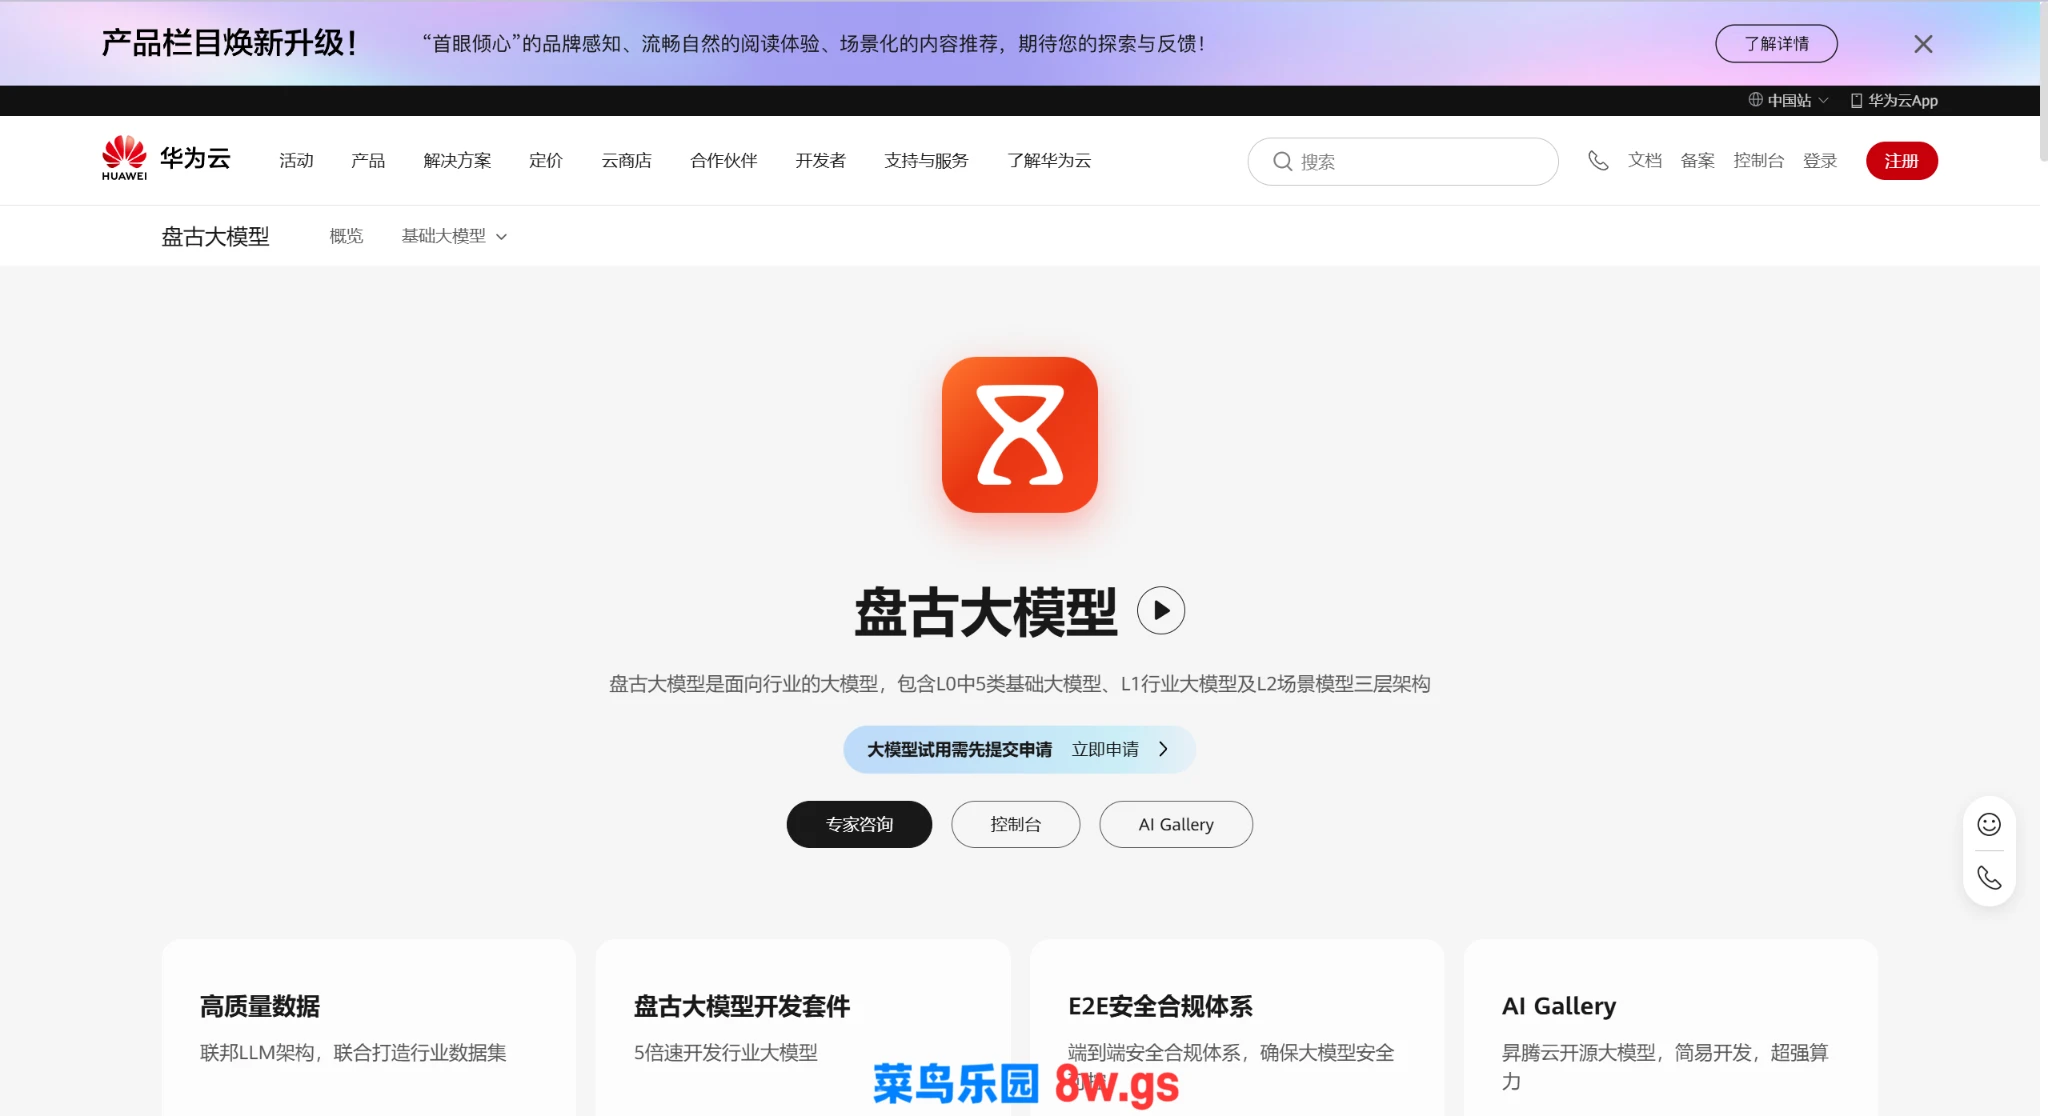The width and height of the screenshot is (2048, 1116).
Task: Open the 华为云App mobile link
Action: tap(1894, 100)
